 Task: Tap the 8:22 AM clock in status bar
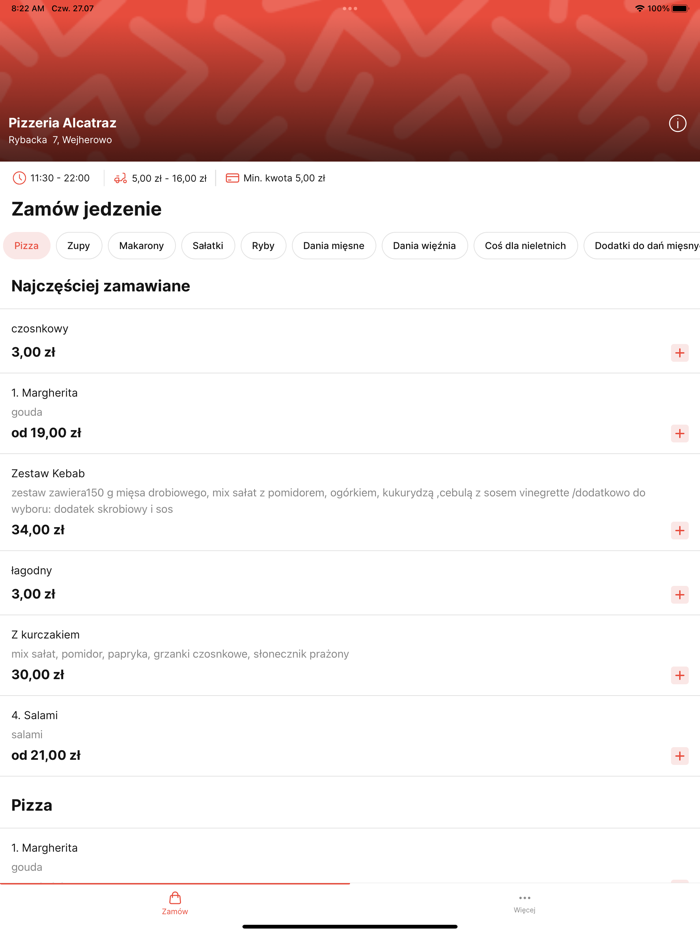[27, 8]
